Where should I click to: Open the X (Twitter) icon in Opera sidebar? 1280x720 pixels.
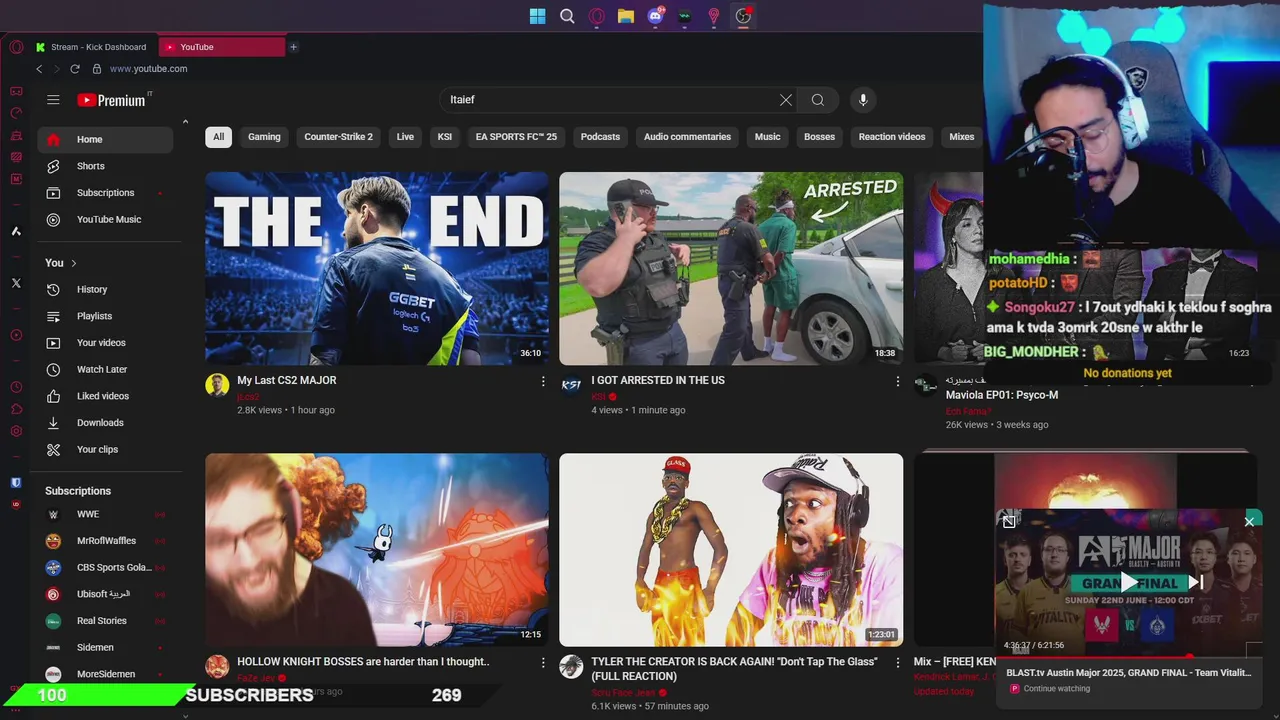[x=16, y=283]
